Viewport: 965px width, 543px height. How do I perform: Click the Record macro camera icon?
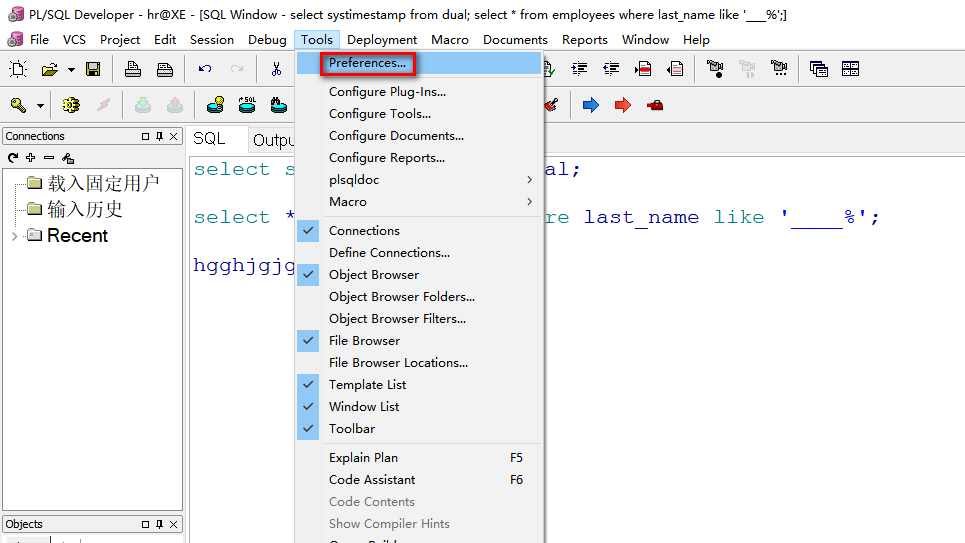pyautogui.click(x=715, y=68)
